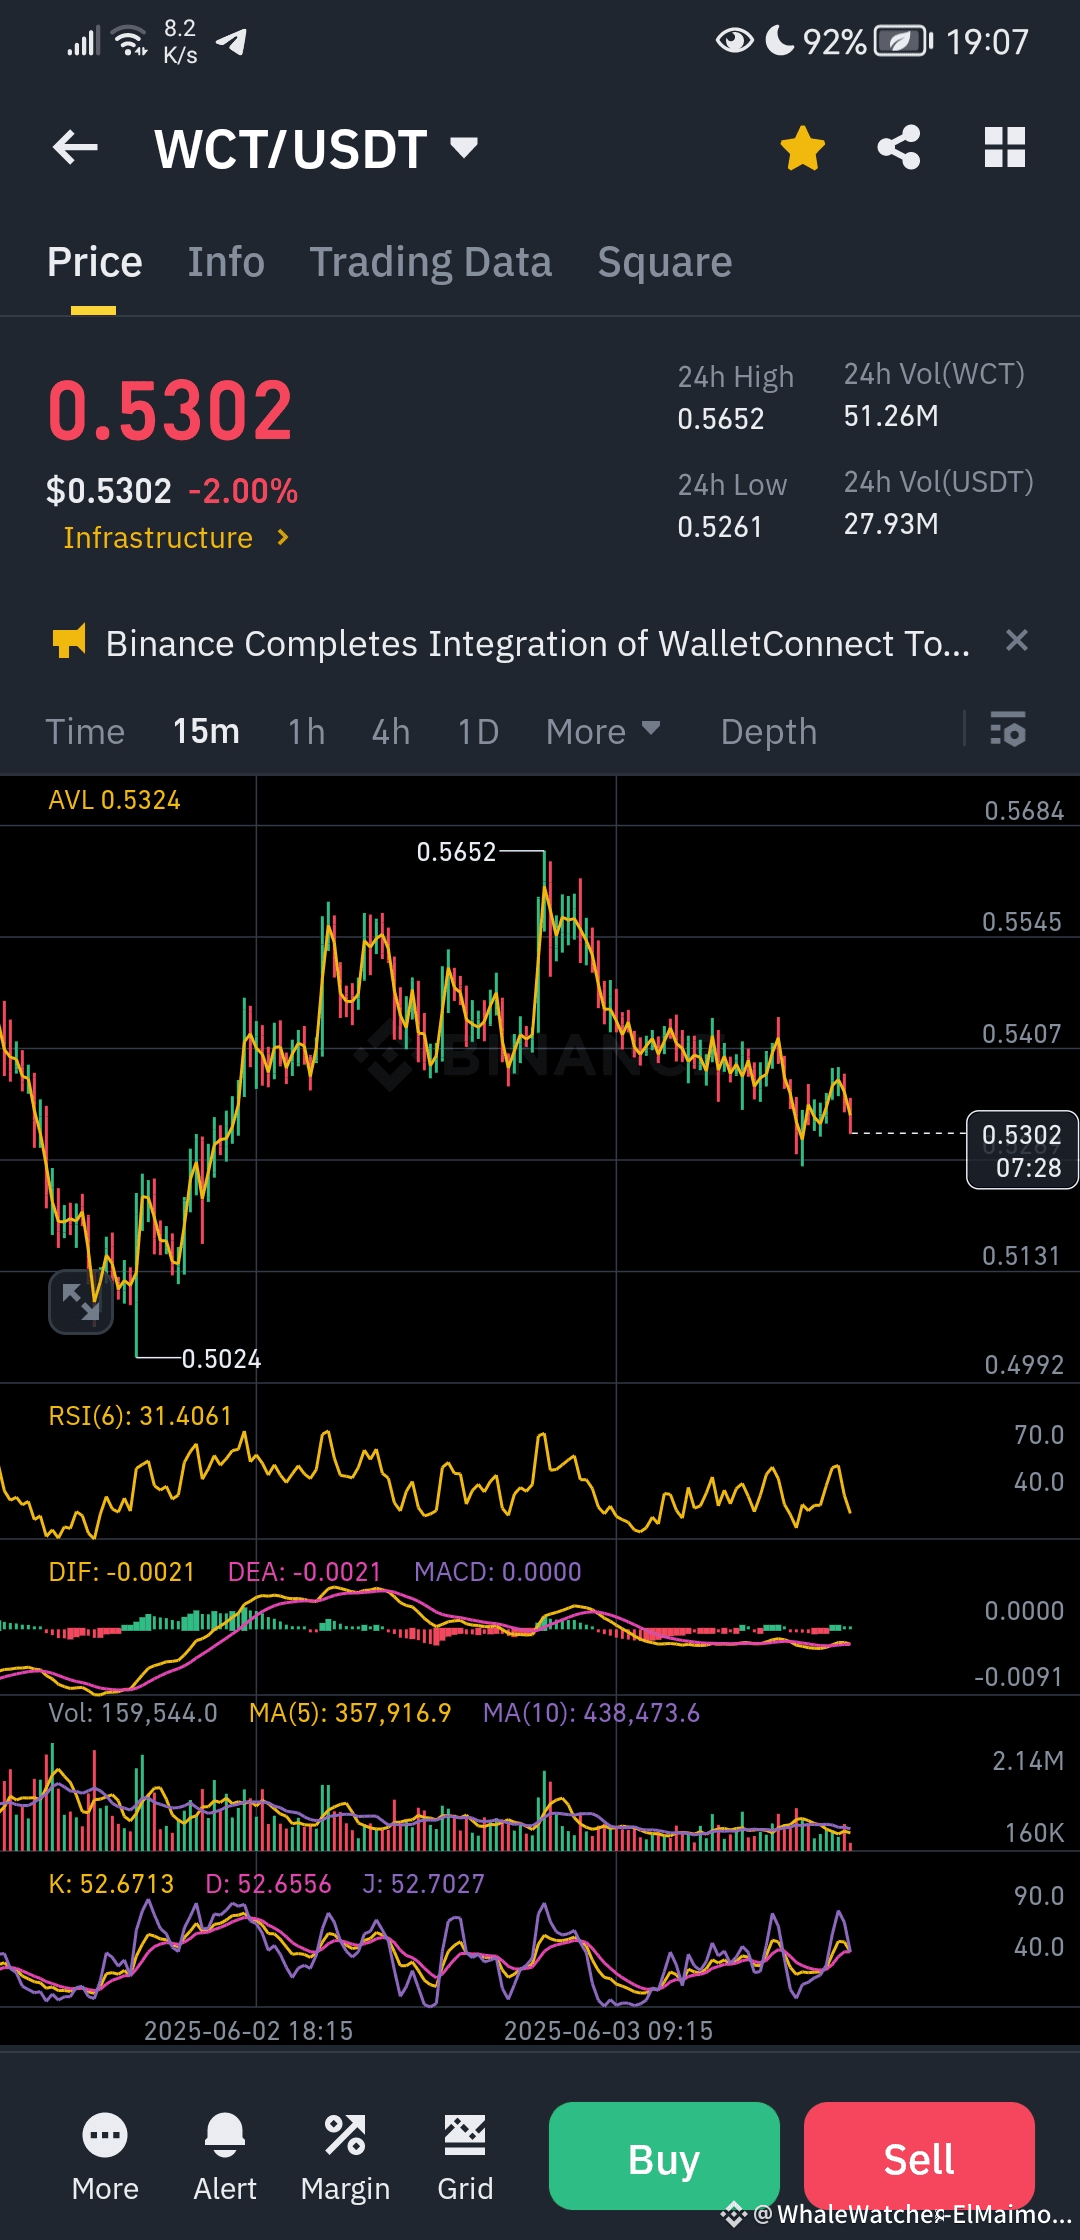The width and height of the screenshot is (1080, 2240).
Task: Open the Square tab
Action: click(665, 262)
